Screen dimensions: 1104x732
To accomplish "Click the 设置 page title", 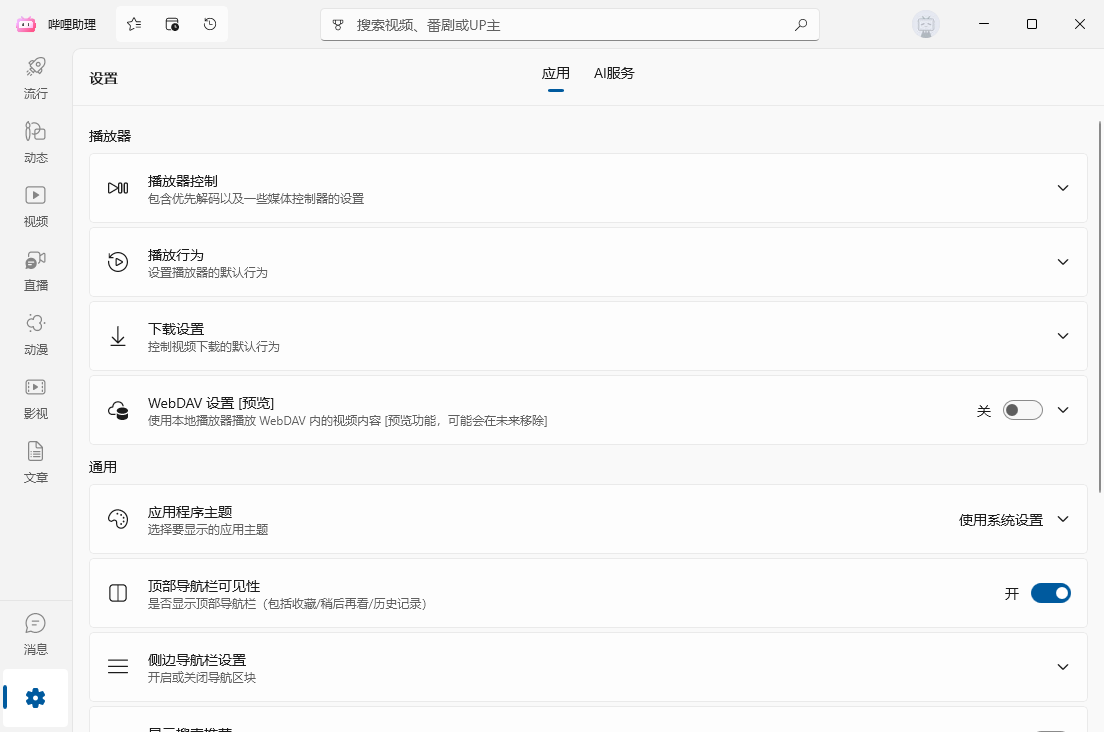I will pos(104,78).
